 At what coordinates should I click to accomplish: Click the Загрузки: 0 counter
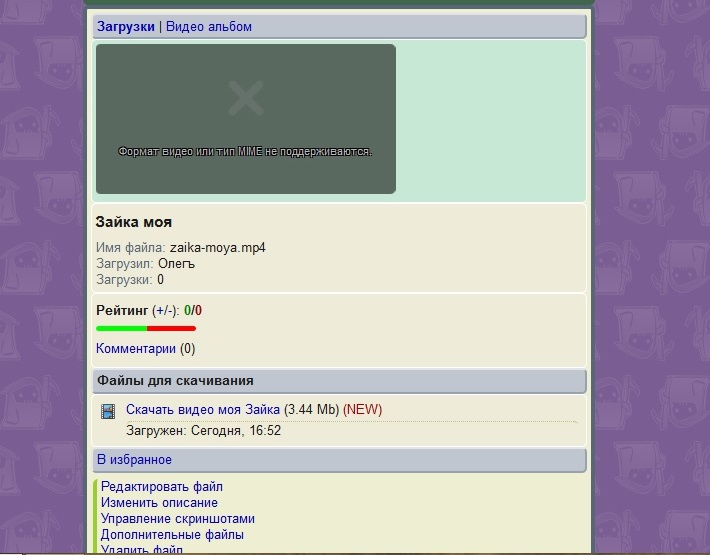(x=130, y=280)
